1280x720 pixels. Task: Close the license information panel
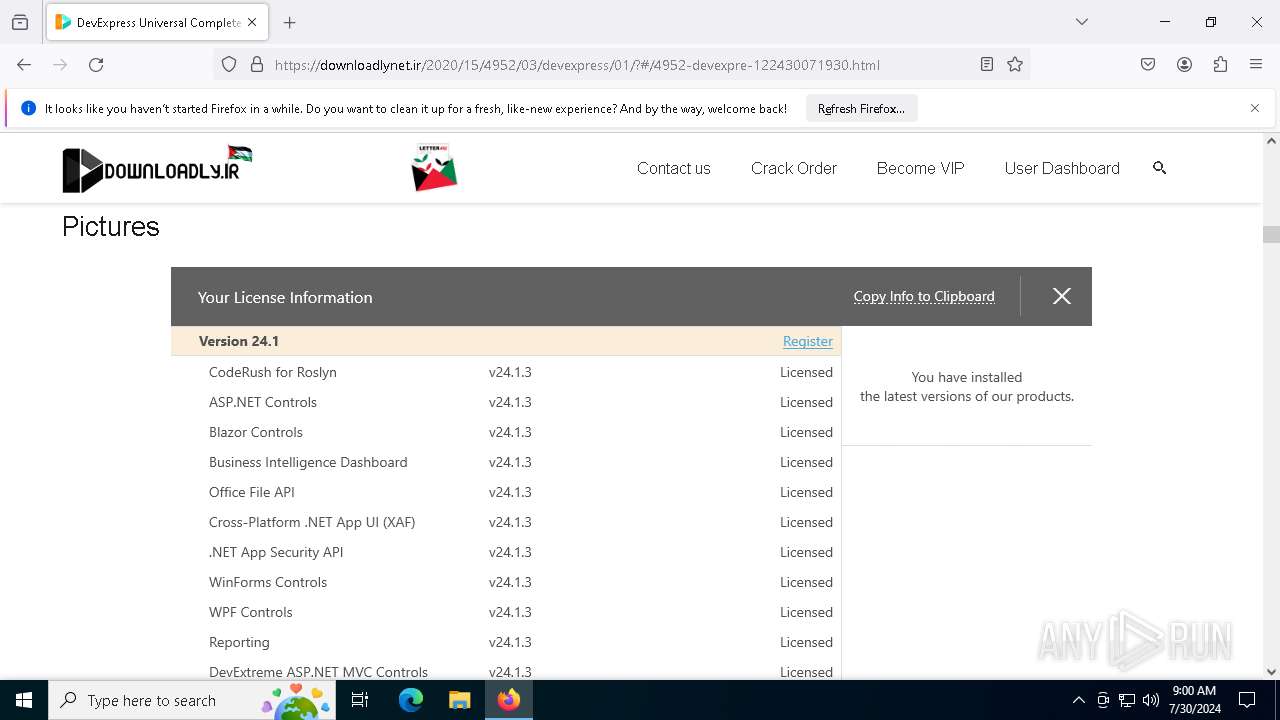pos(1062,296)
